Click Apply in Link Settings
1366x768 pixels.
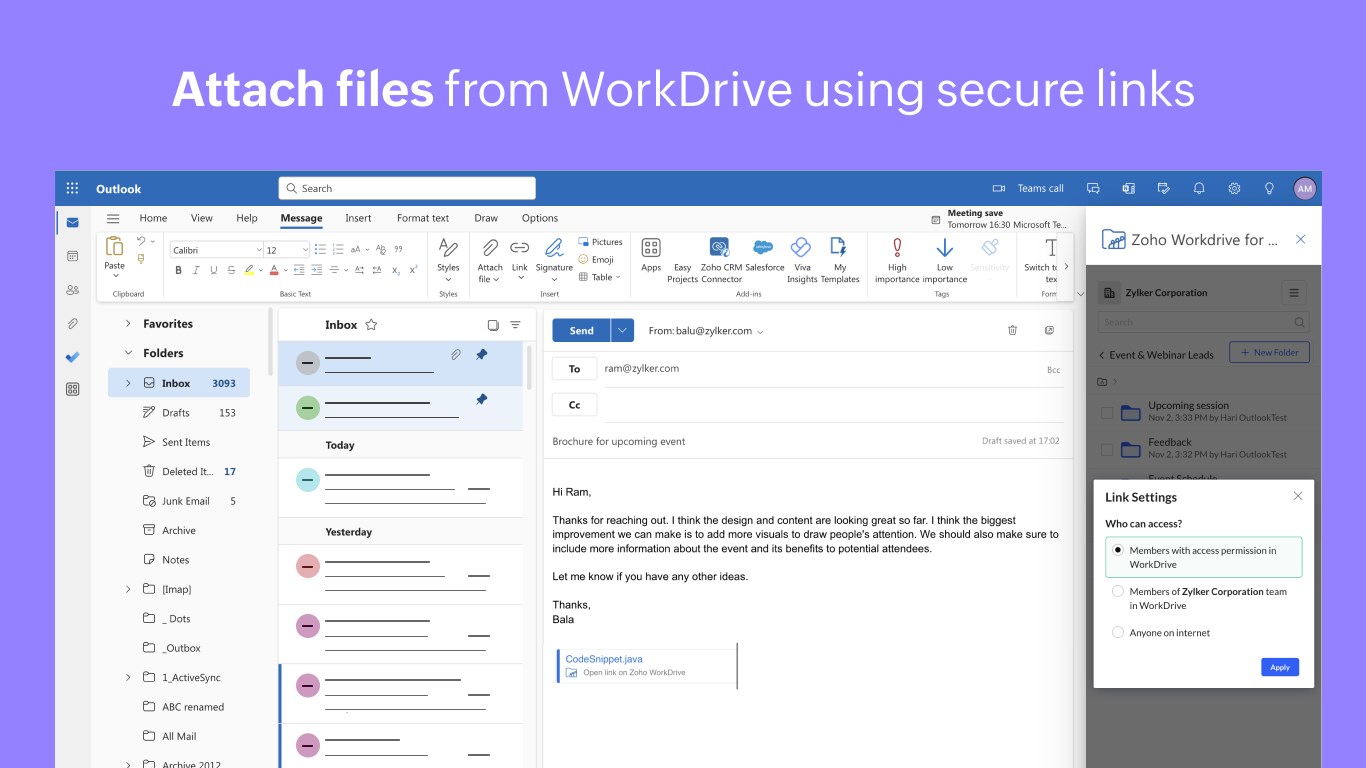(x=1280, y=667)
